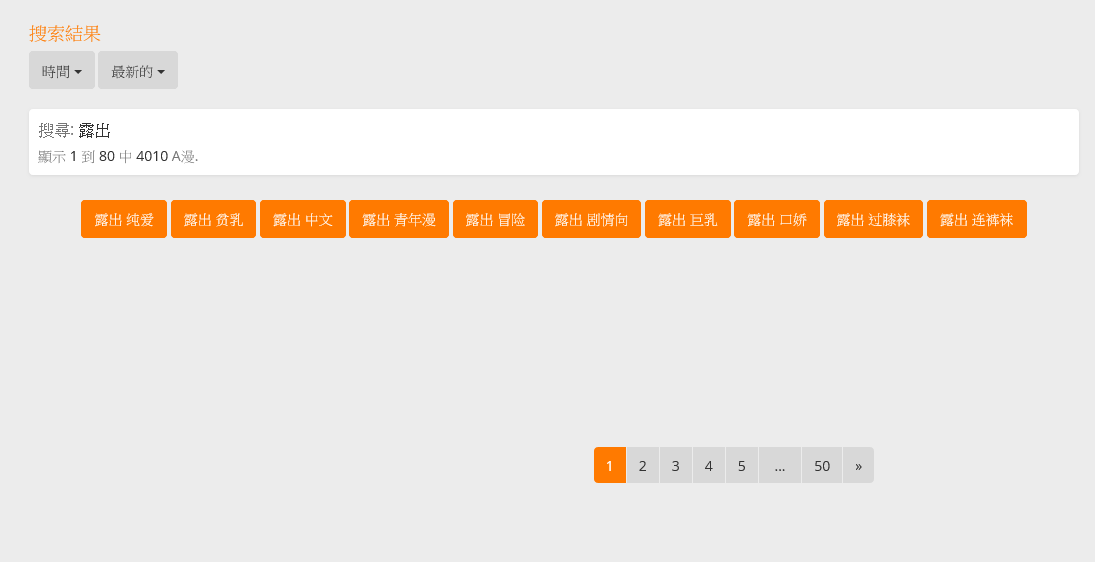The height and width of the screenshot is (562, 1095).
Task: Open page 4 in pagination
Action: (x=708, y=466)
